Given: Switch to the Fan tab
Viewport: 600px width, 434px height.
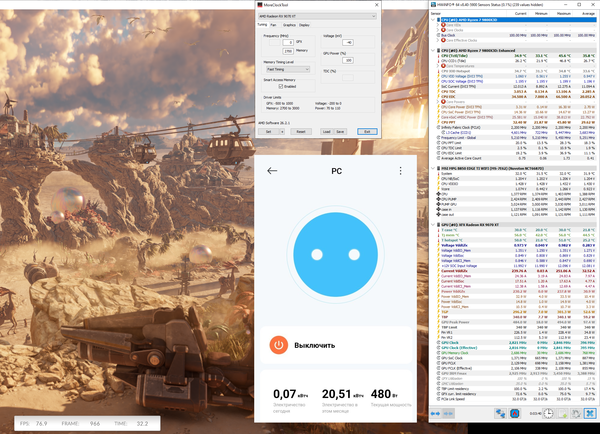Looking at the screenshot, I should click(x=273, y=25).
